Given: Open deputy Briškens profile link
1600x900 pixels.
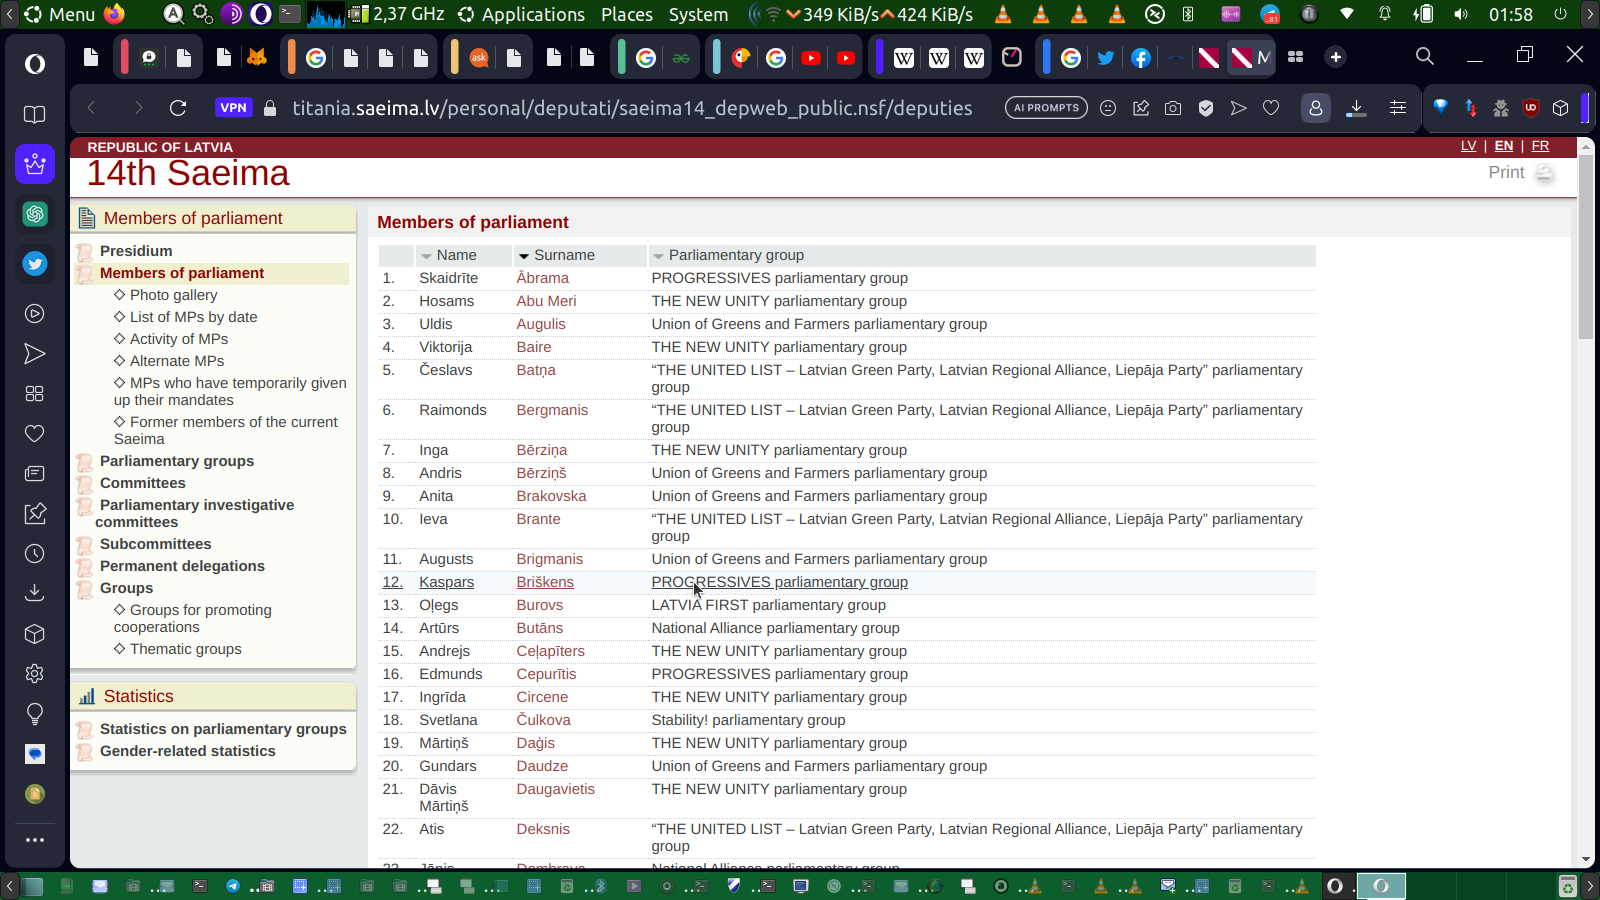Looking at the screenshot, I should pyautogui.click(x=545, y=582).
